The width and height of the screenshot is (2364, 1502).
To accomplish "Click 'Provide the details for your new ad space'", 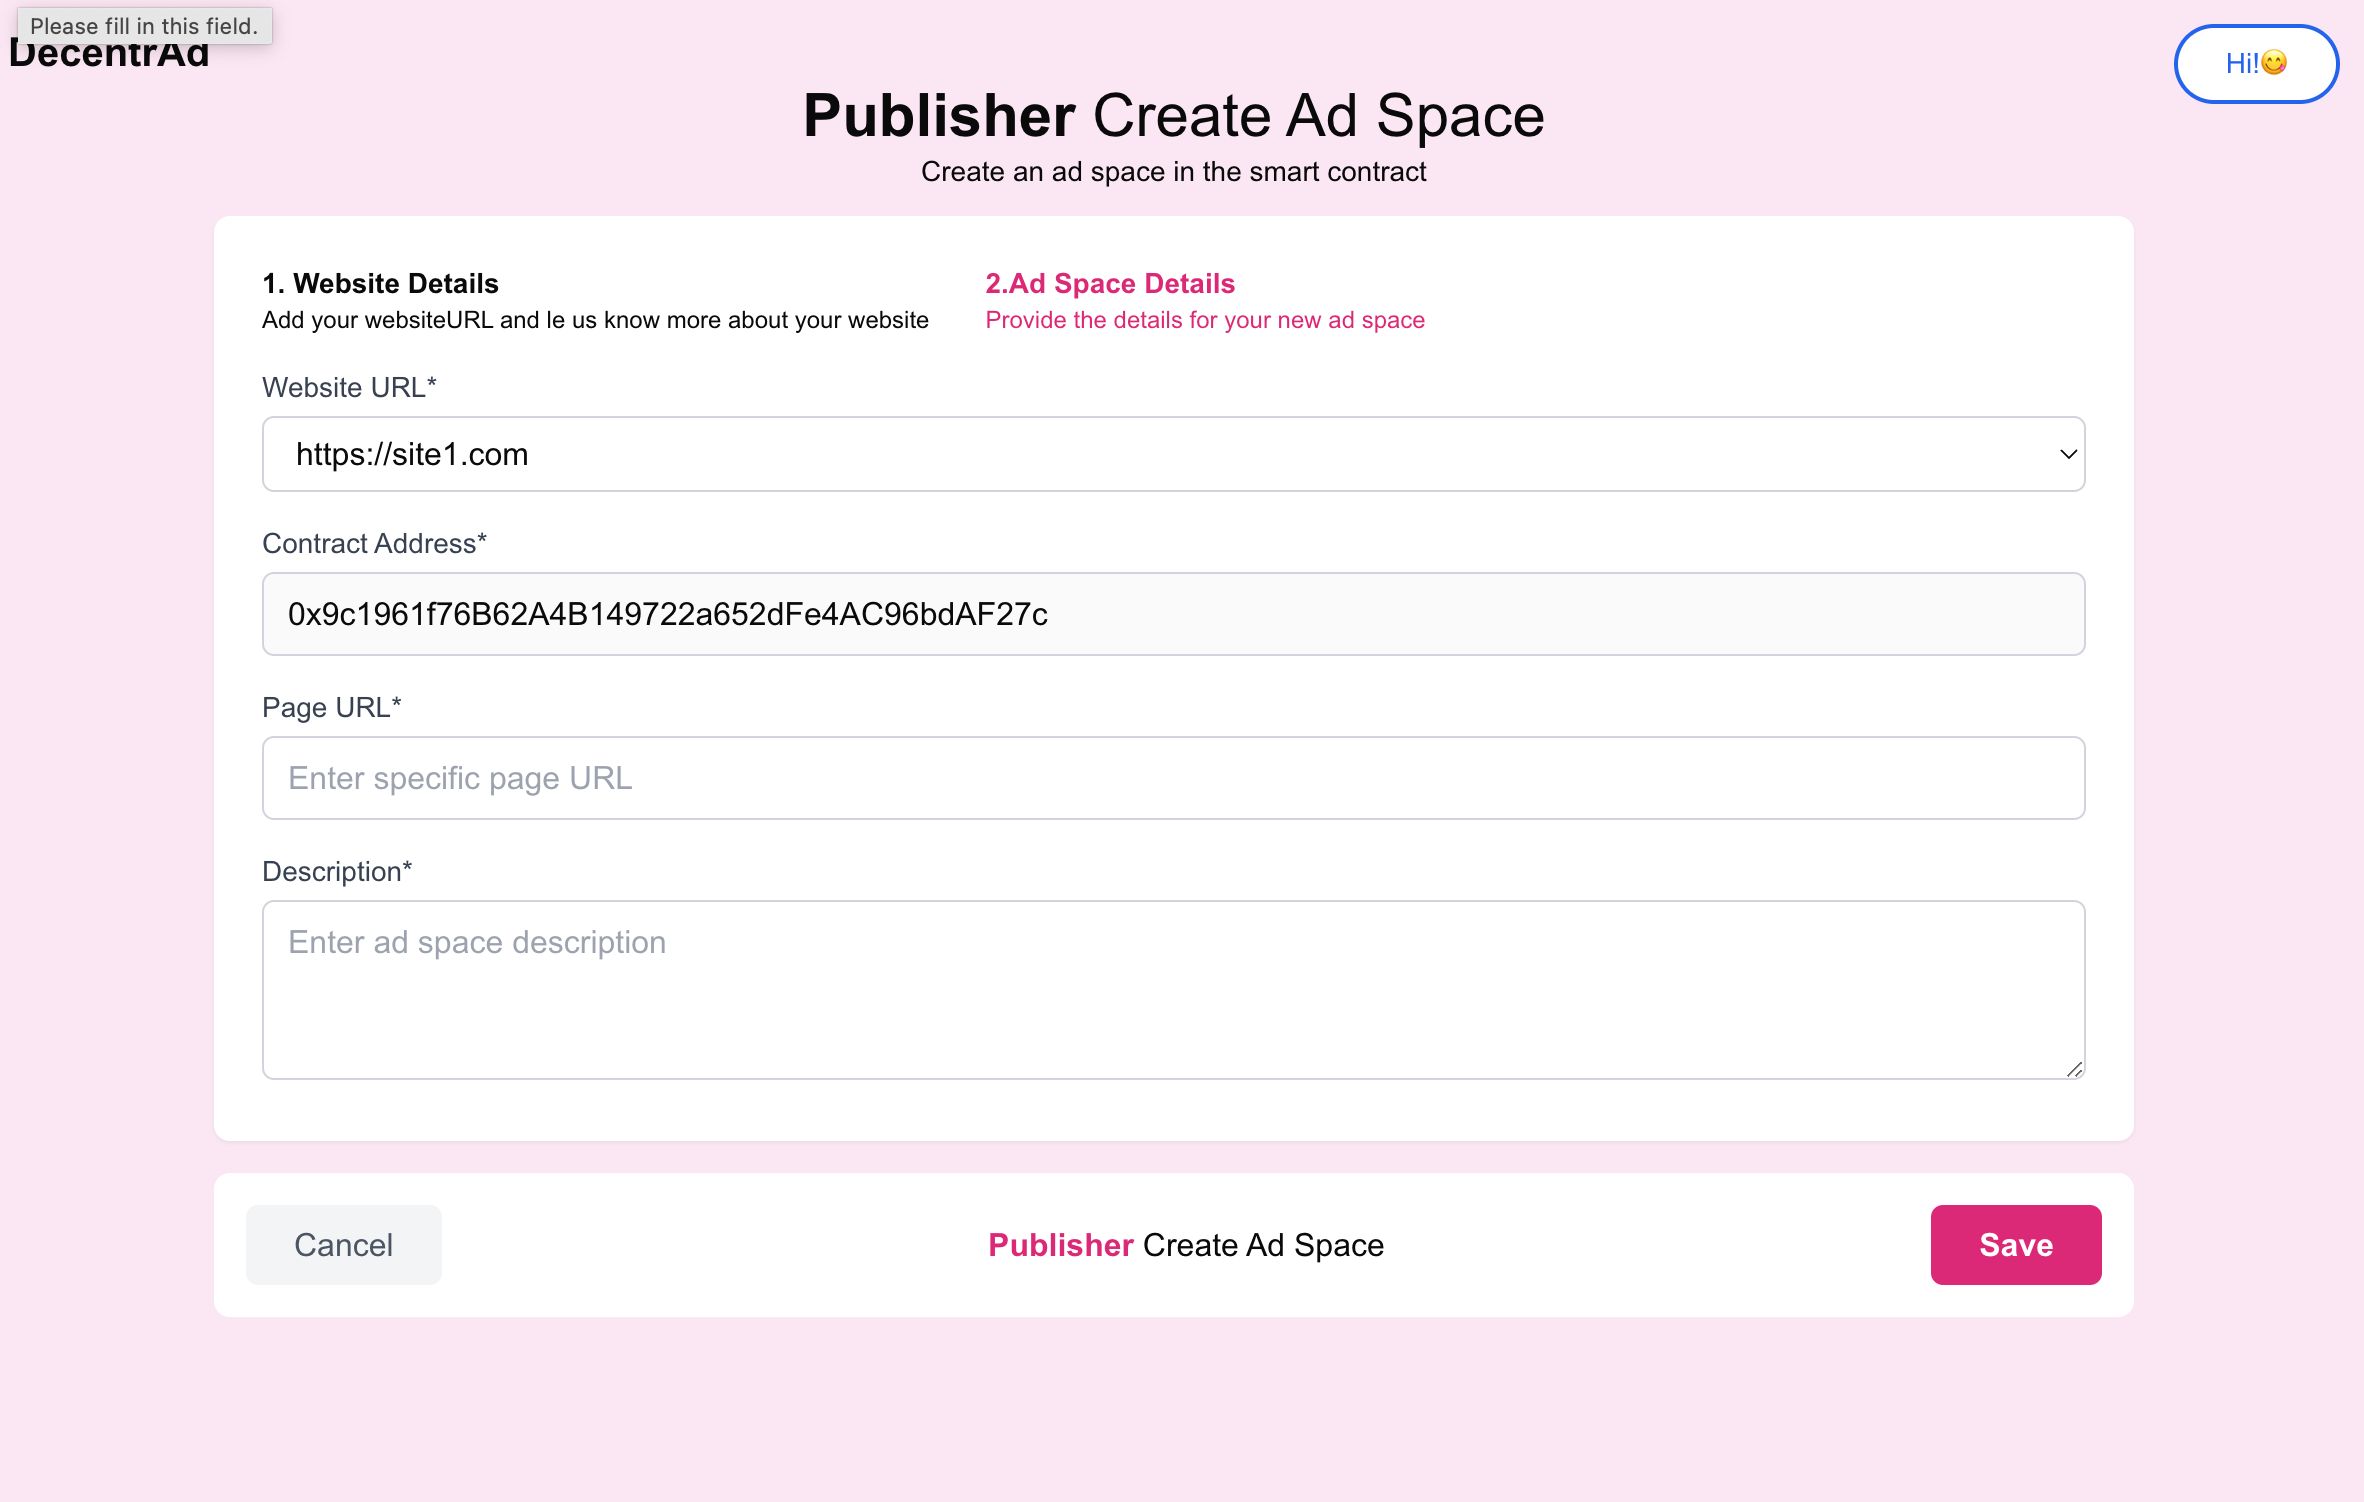I will pos(1205,320).
